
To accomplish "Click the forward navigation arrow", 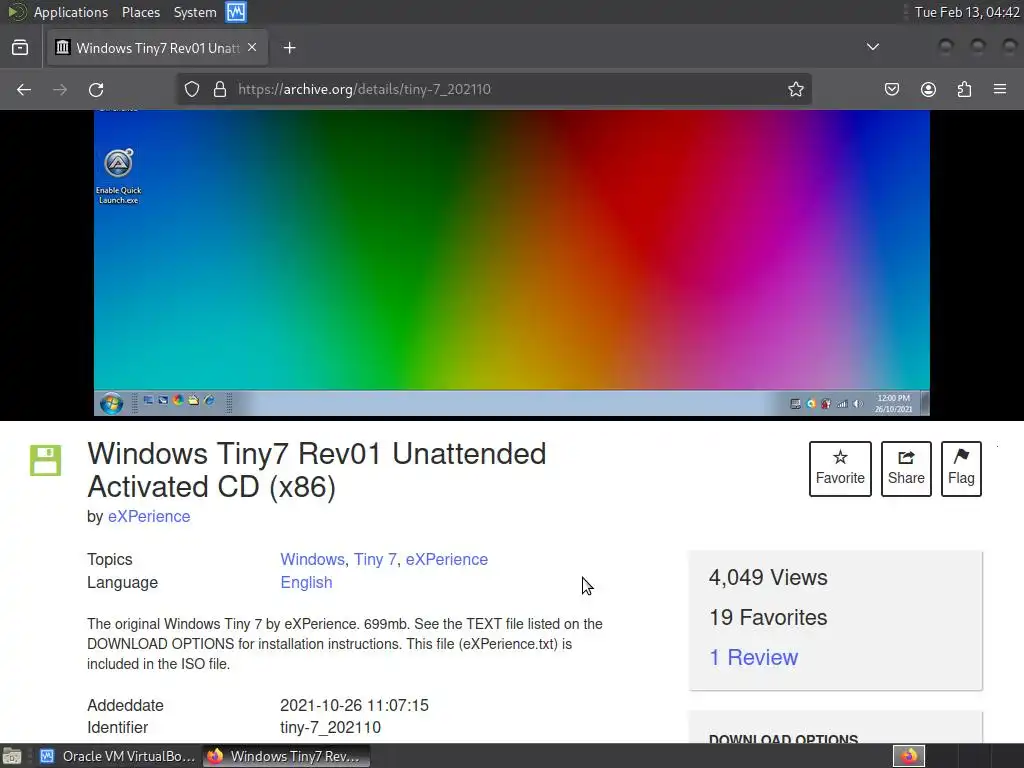I will tap(60, 89).
